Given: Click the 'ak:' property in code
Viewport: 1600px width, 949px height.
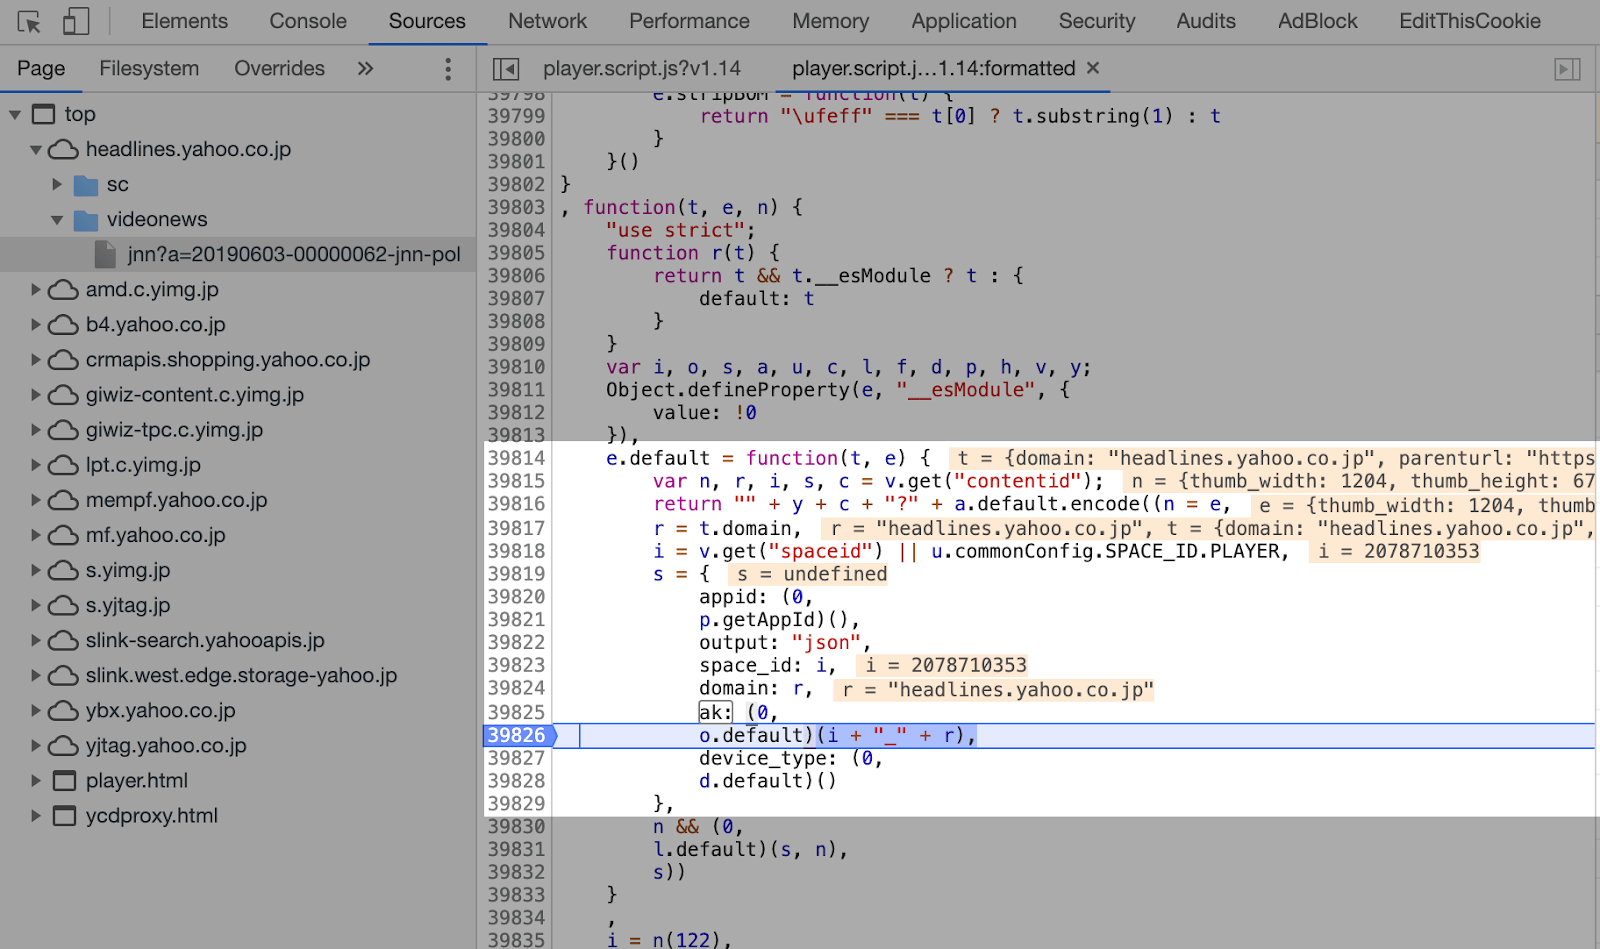Looking at the screenshot, I should coord(716,712).
